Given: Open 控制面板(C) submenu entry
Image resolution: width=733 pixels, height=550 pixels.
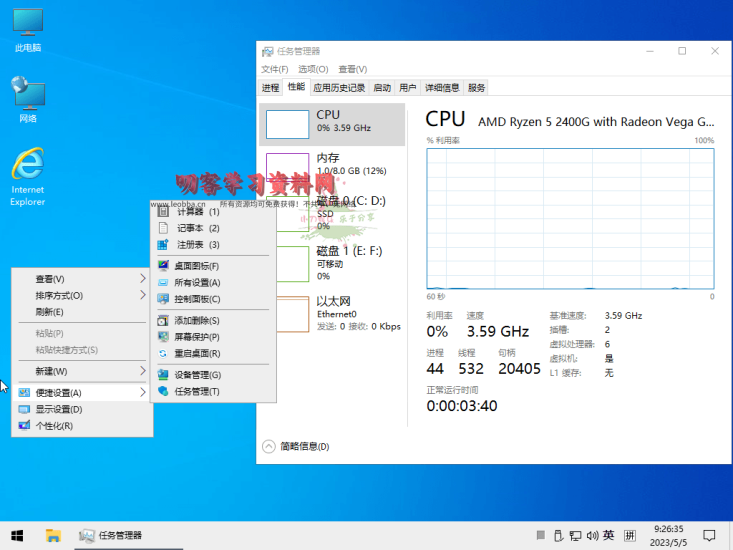Looking at the screenshot, I should tap(213, 299).
